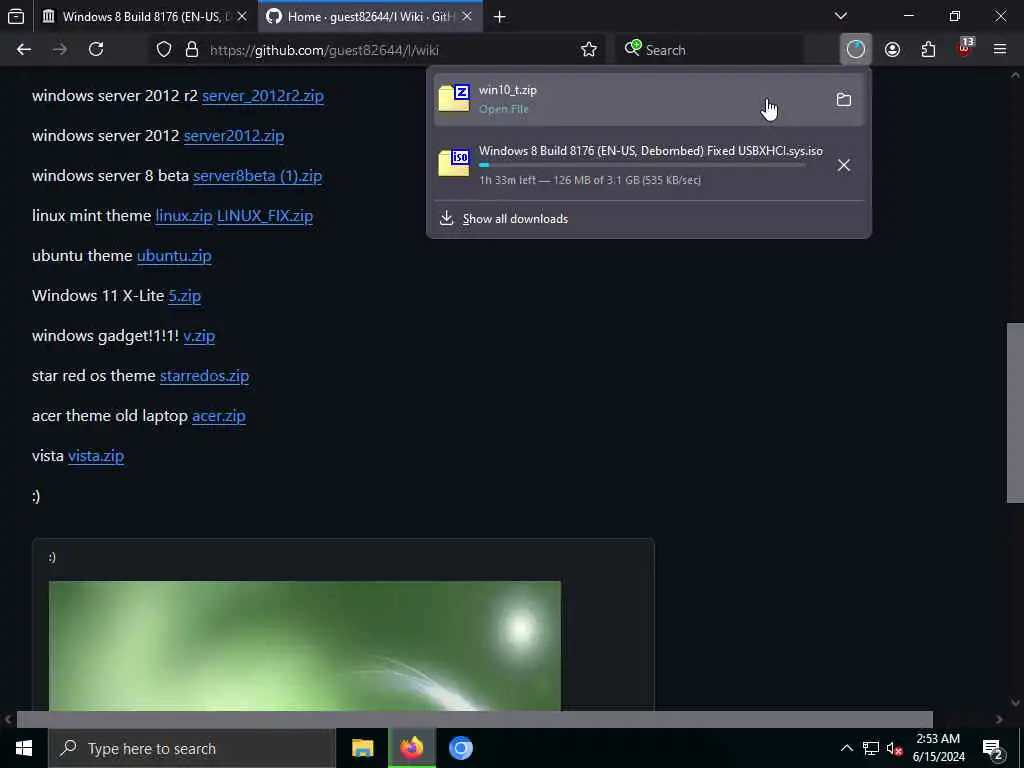The image size is (1024, 768).
Task: Bookmark this page with the star icon
Action: tap(588, 50)
